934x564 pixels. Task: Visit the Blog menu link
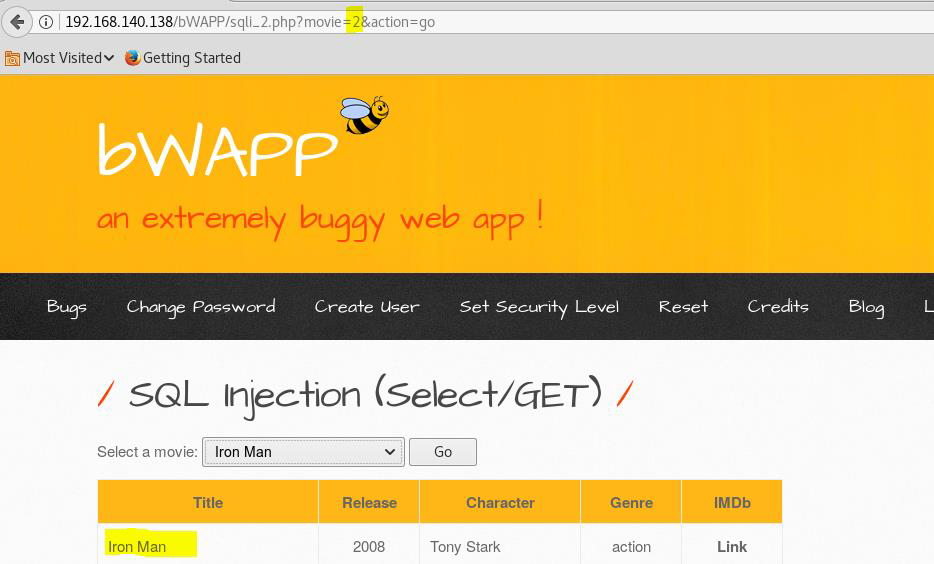(x=866, y=307)
